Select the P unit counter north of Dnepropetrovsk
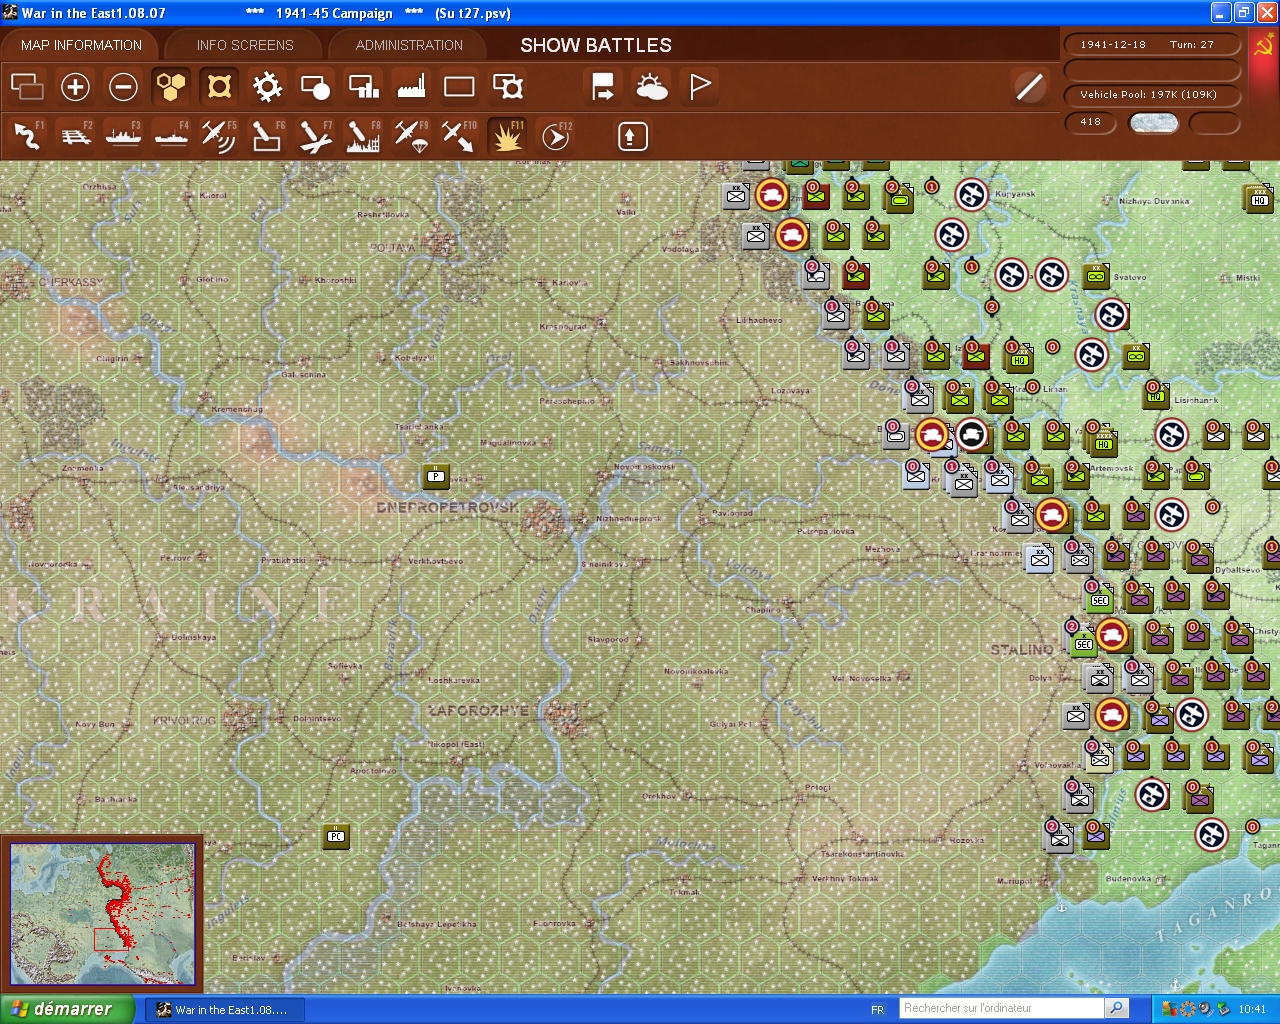This screenshot has width=1280, height=1024. point(436,476)
